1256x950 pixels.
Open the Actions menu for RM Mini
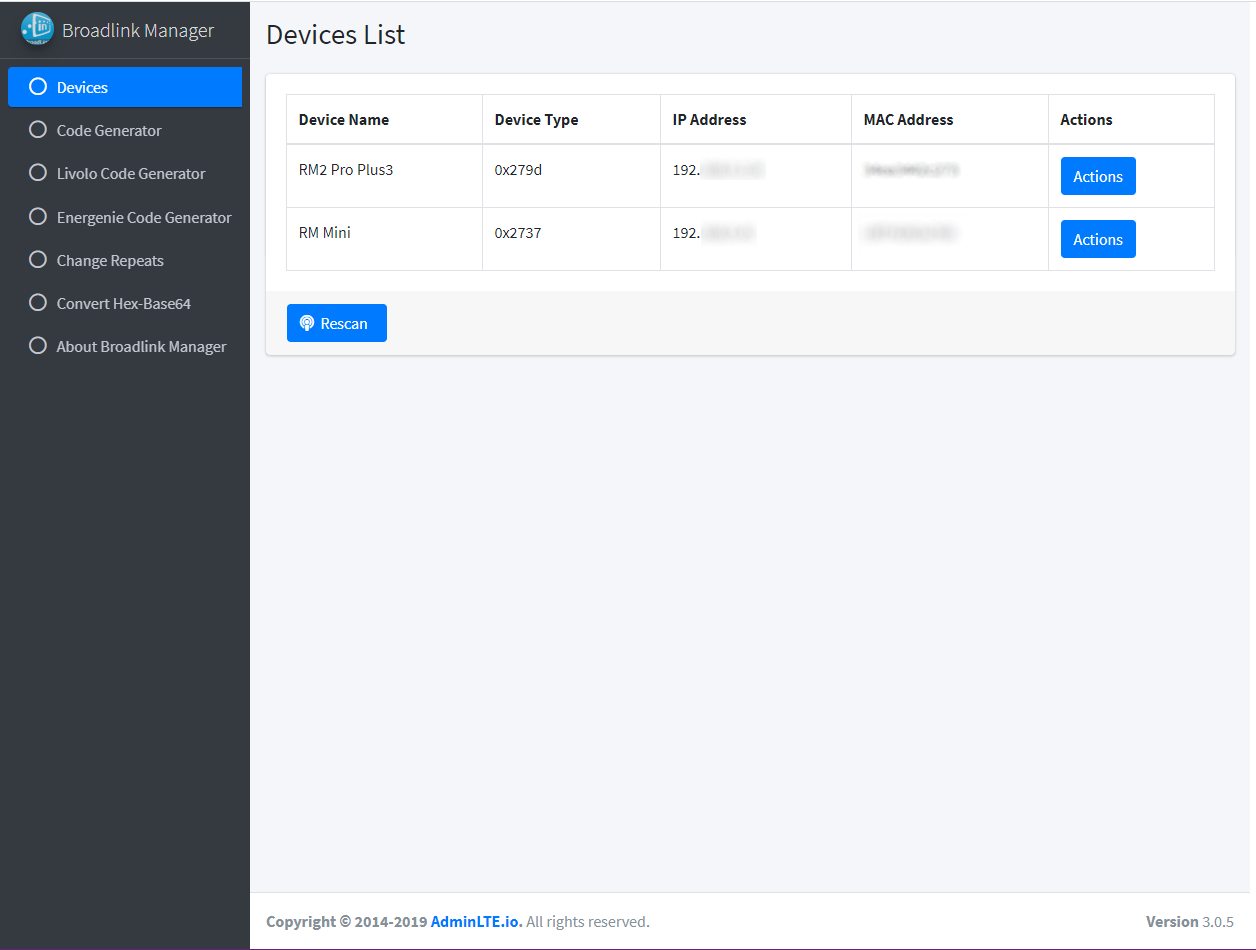tap(1097, 239)
